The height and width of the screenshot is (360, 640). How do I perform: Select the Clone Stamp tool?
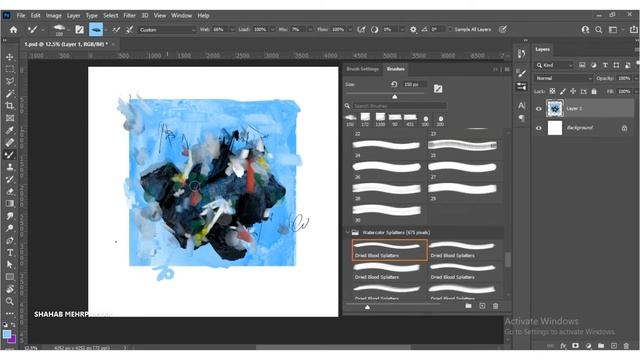[9, 167]
